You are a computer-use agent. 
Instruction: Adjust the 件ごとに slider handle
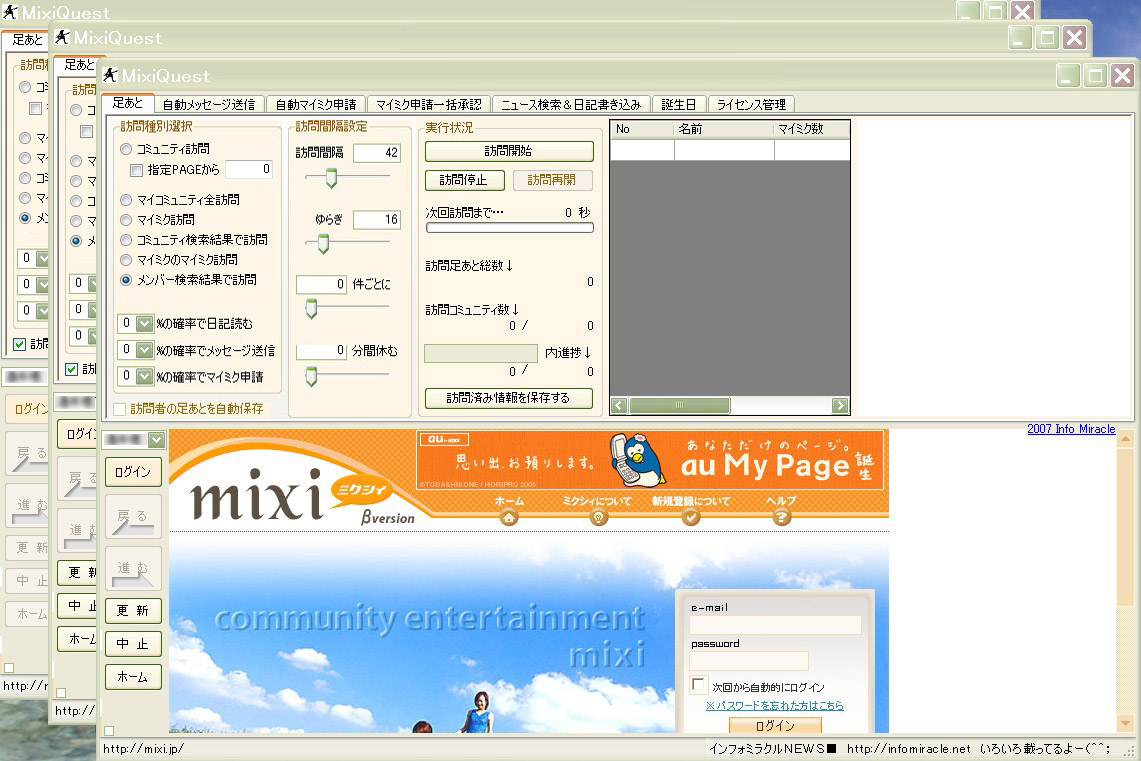pos(311,309)
